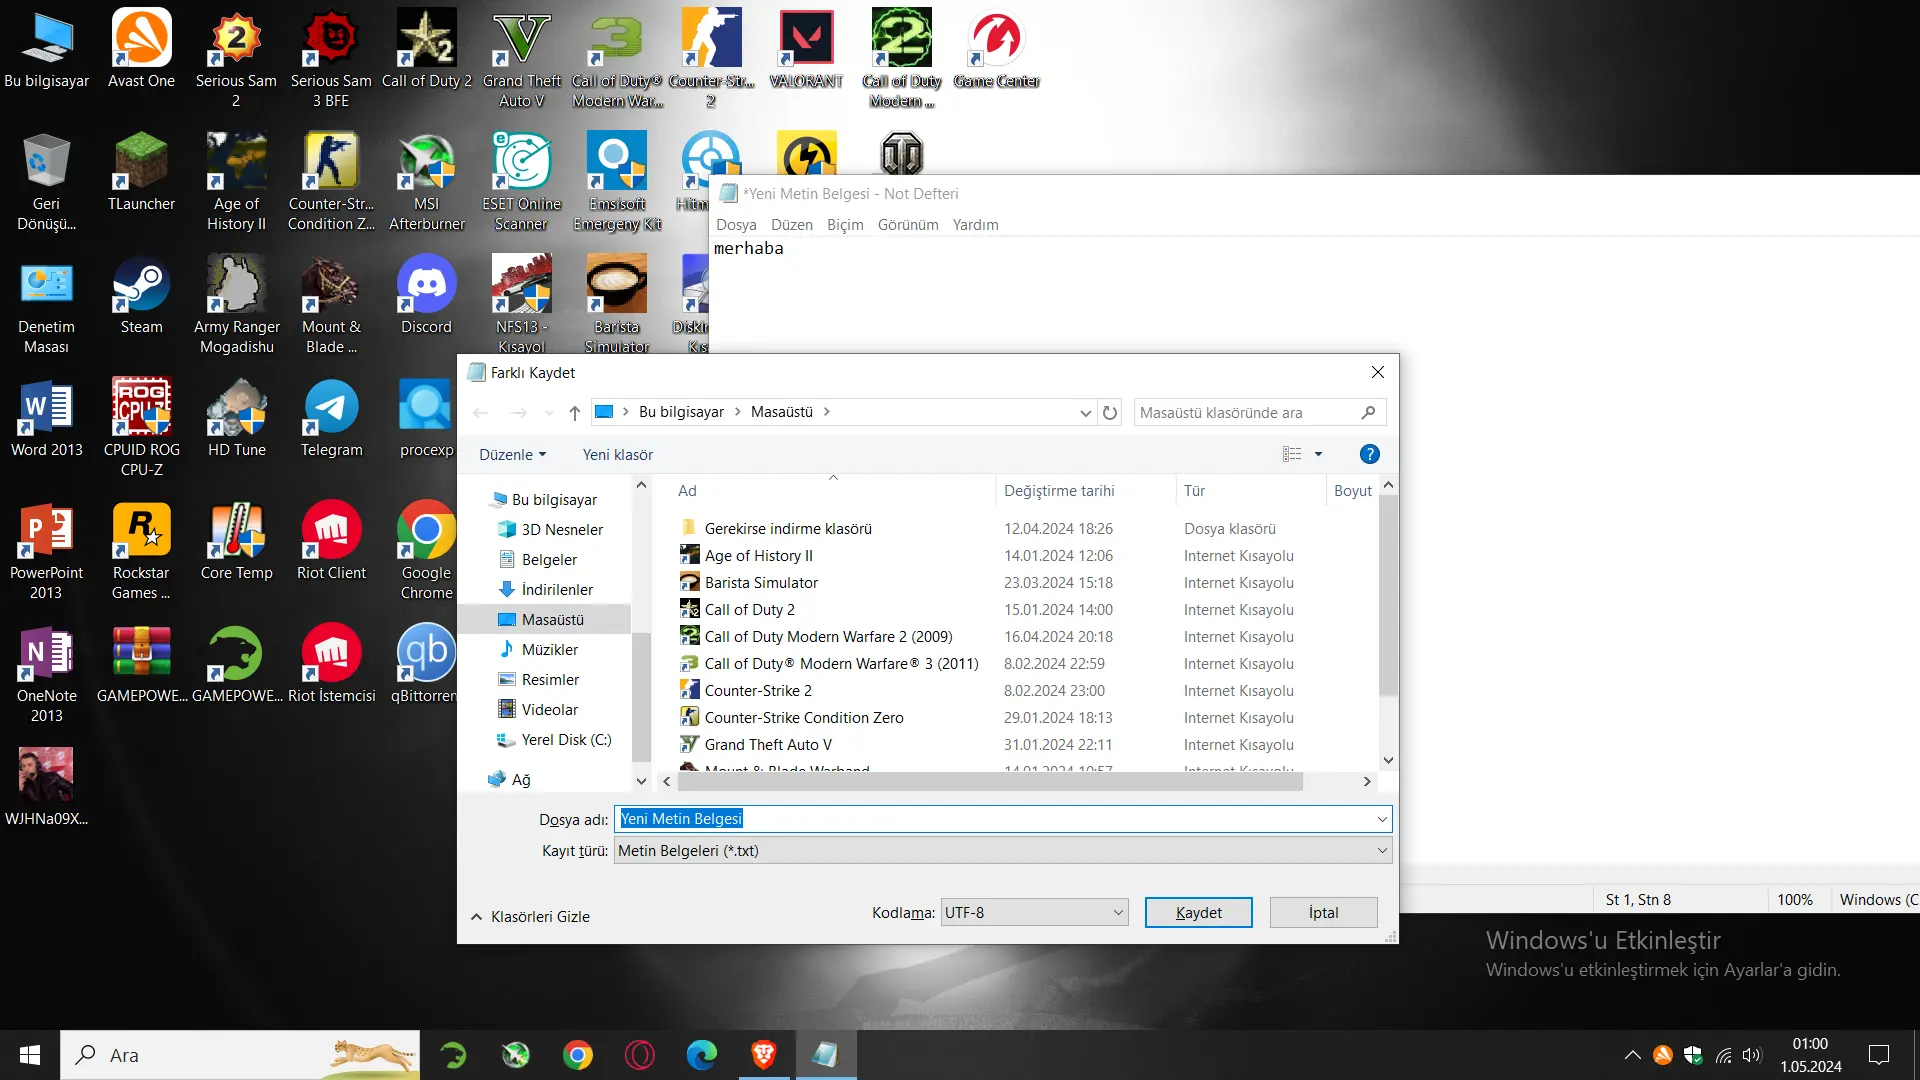Select the HD Tune desktop icon
This screenshot has height=1080, width=1920.
[x=236, y=417]
